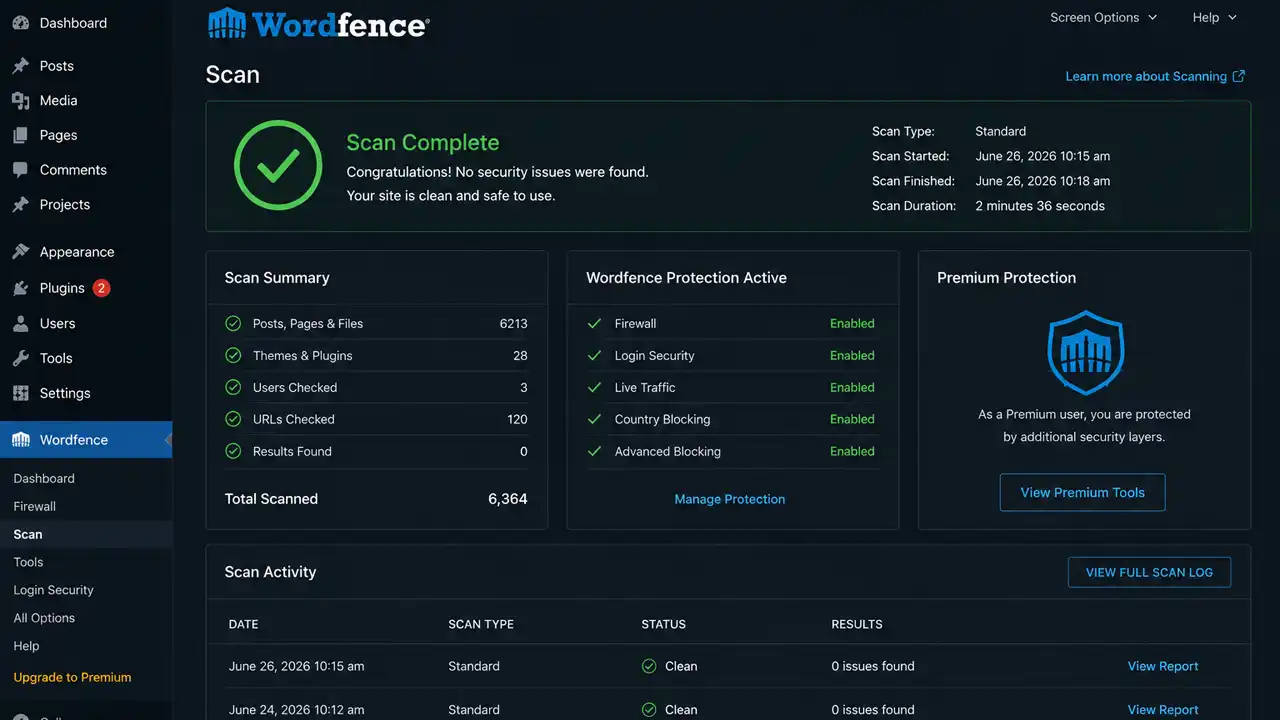
Task: Click the Tools wrench icon
Action: pos(20,358)
